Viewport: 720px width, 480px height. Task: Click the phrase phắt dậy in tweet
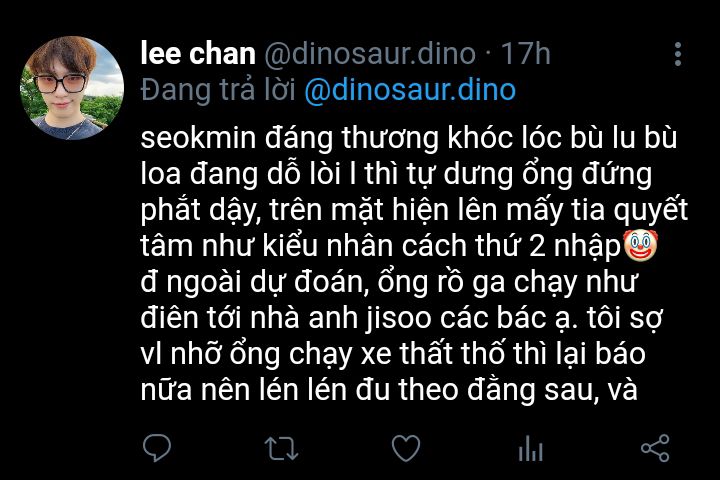pos(200,210)
